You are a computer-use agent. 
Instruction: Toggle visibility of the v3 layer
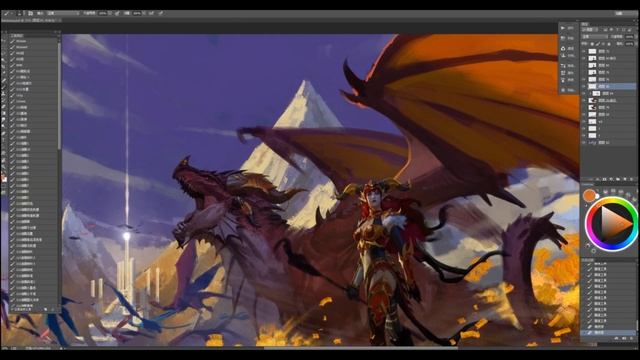(584, 121)
